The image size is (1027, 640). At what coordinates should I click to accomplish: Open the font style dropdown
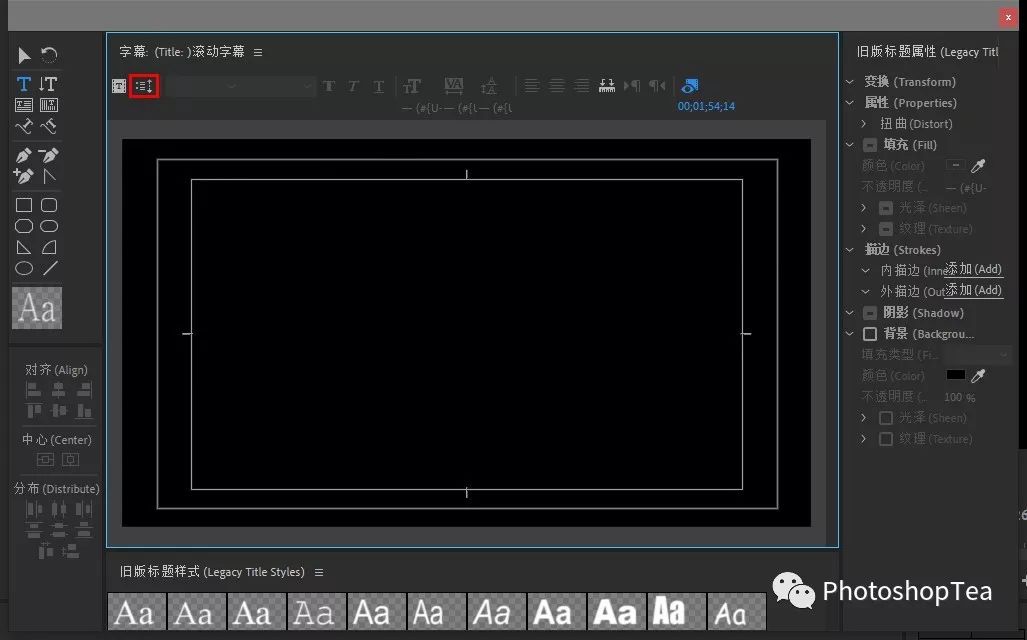278,86
